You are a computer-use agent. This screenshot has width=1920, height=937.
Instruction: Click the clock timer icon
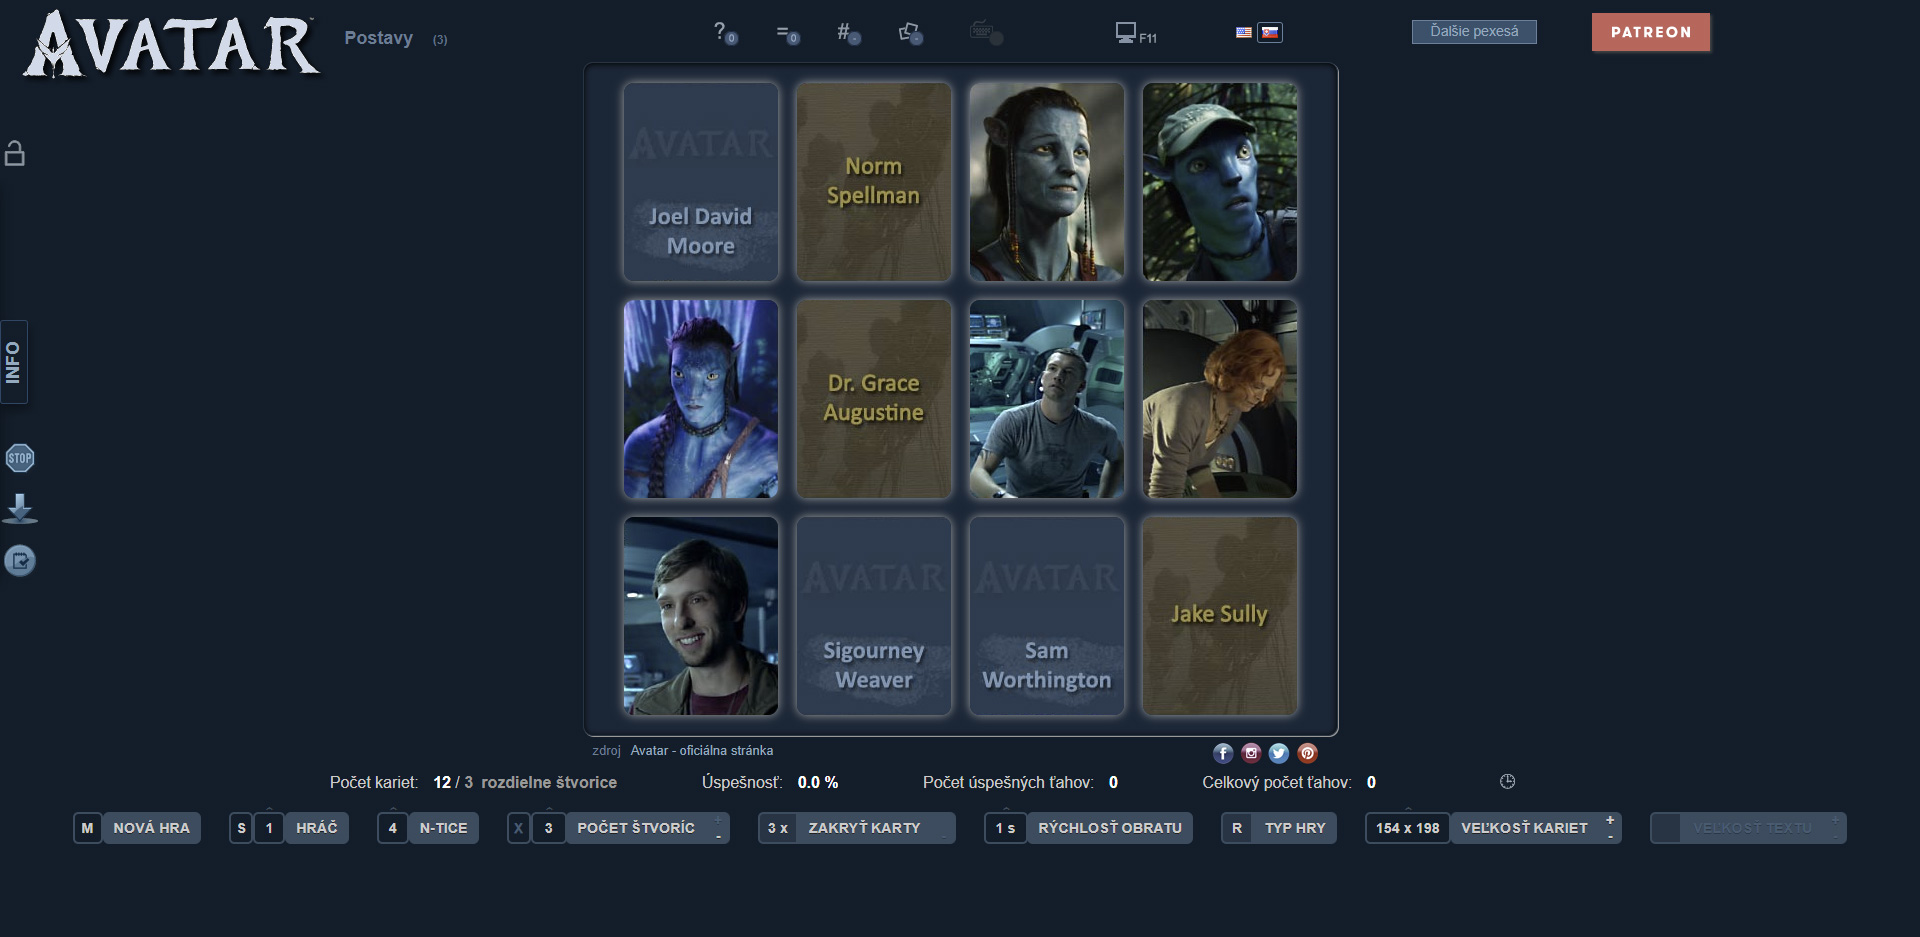pos(1508,781)
